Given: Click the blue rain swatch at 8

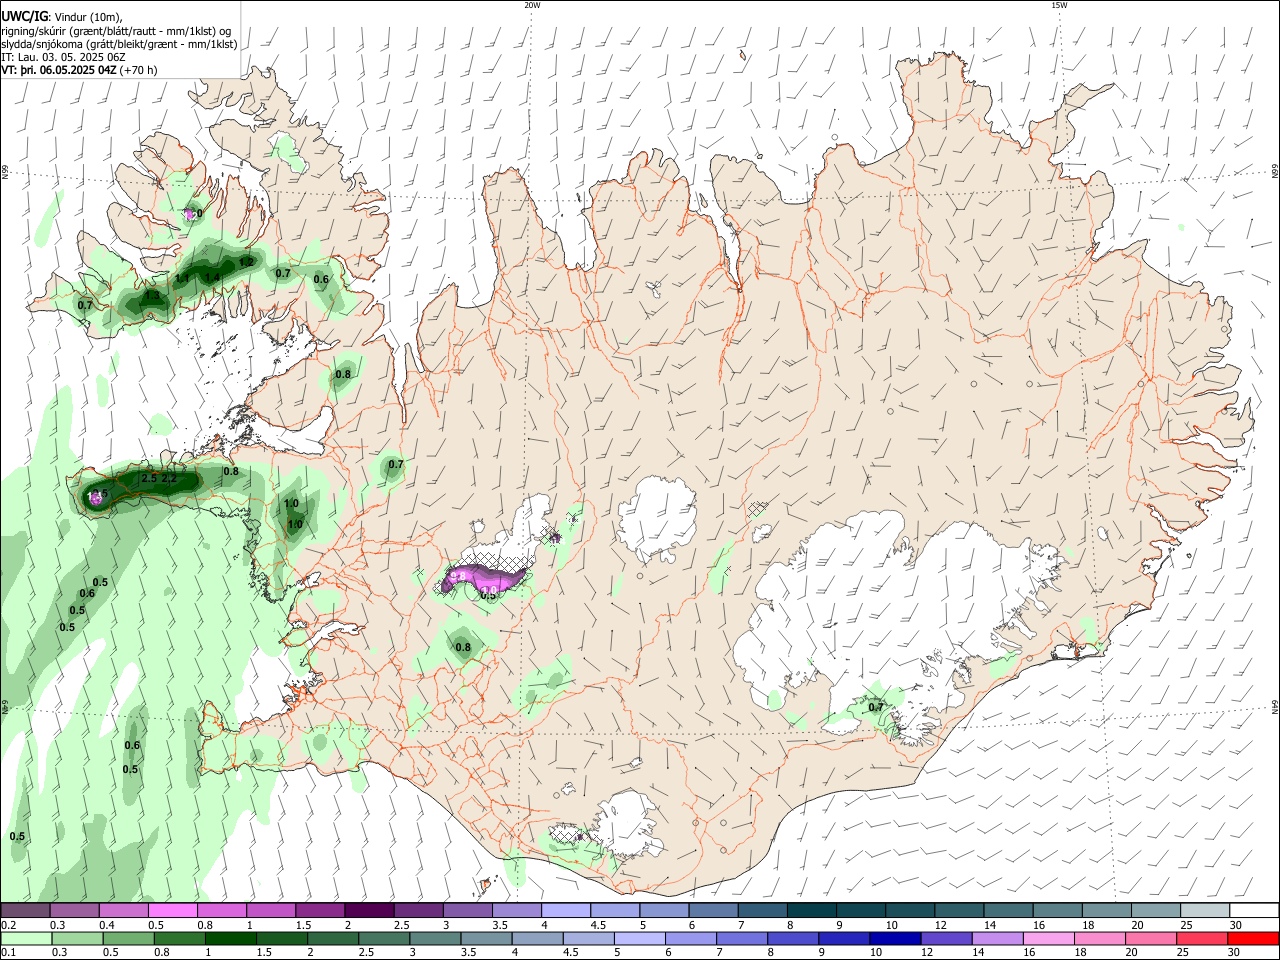Looking at the screenshot, I should click(793, 938).
